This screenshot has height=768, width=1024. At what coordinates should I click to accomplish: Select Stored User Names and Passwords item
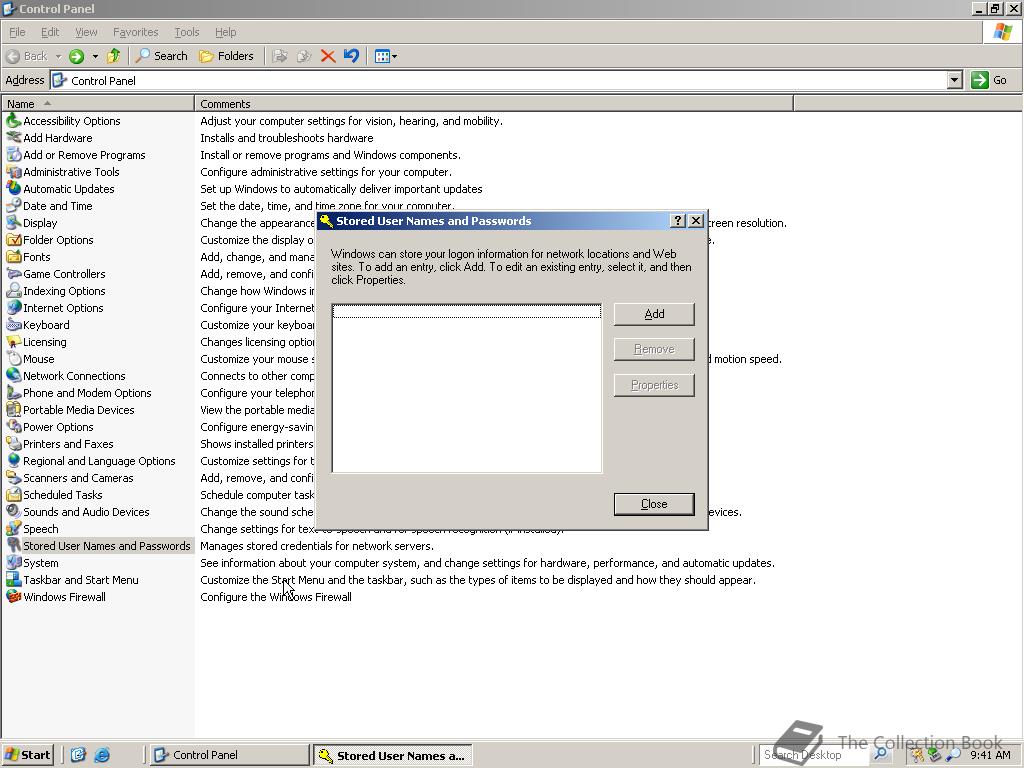98,545
